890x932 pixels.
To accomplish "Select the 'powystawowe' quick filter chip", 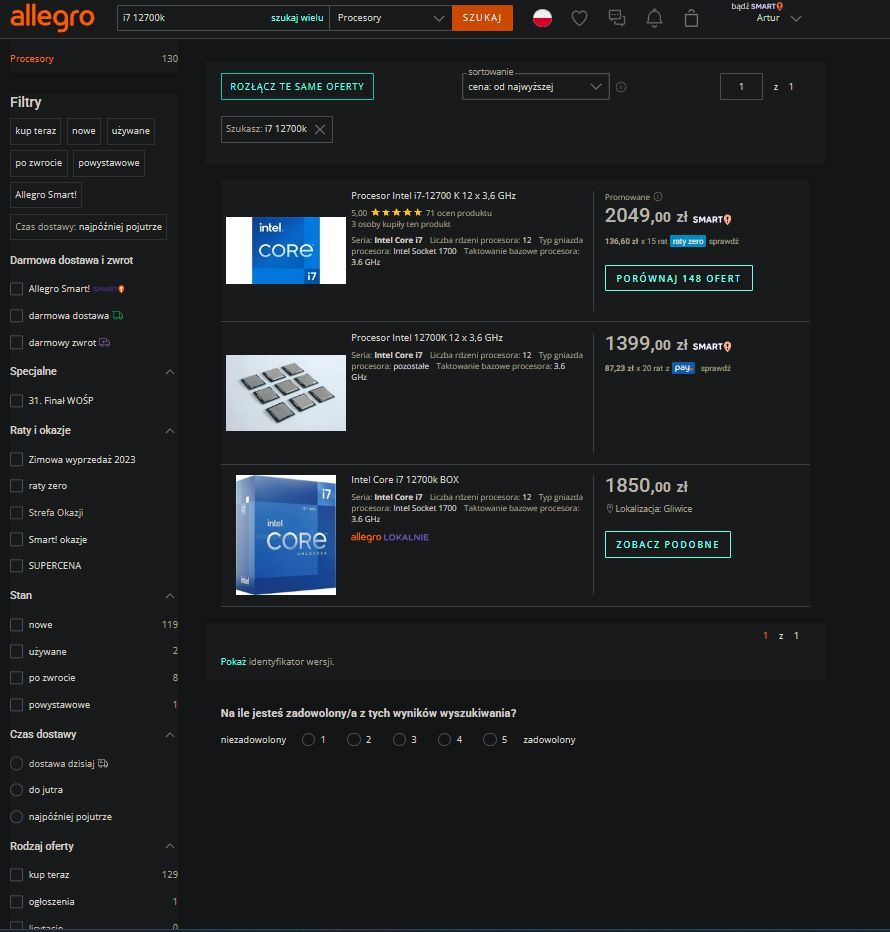I will 109,163.
